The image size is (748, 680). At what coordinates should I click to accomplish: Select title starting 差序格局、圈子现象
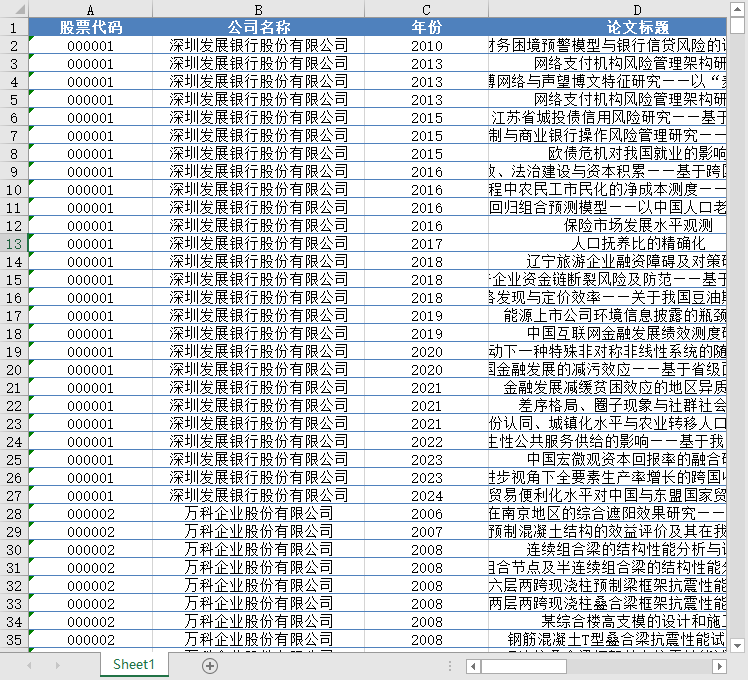click(x=607, y=406)
